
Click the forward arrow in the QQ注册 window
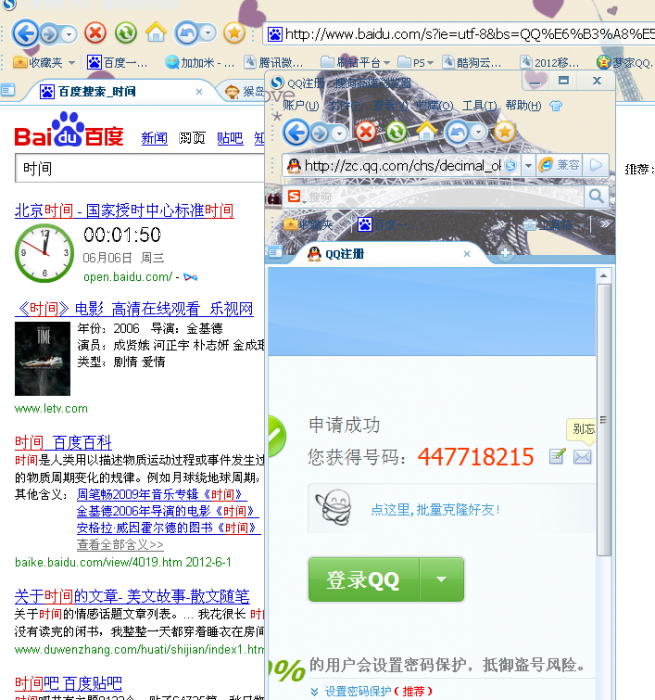coord(319,133)
